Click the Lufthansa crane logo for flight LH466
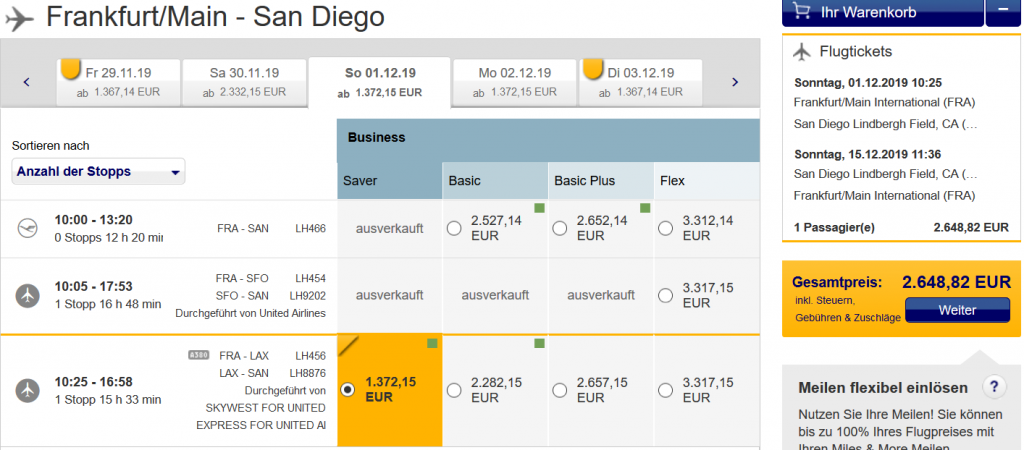Image resolution: width=1024 pixels, height=450 pixels. [x=27, y=229]
